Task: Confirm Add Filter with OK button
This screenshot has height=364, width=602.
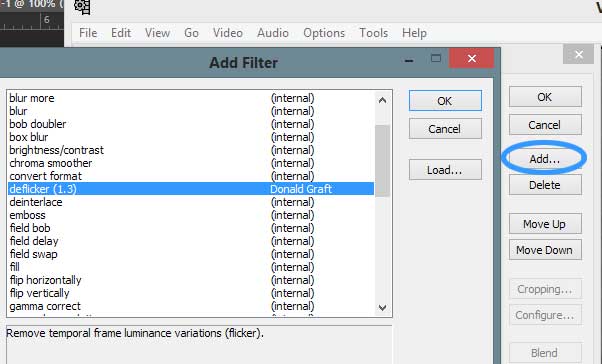Action: (x=445, y=101)
